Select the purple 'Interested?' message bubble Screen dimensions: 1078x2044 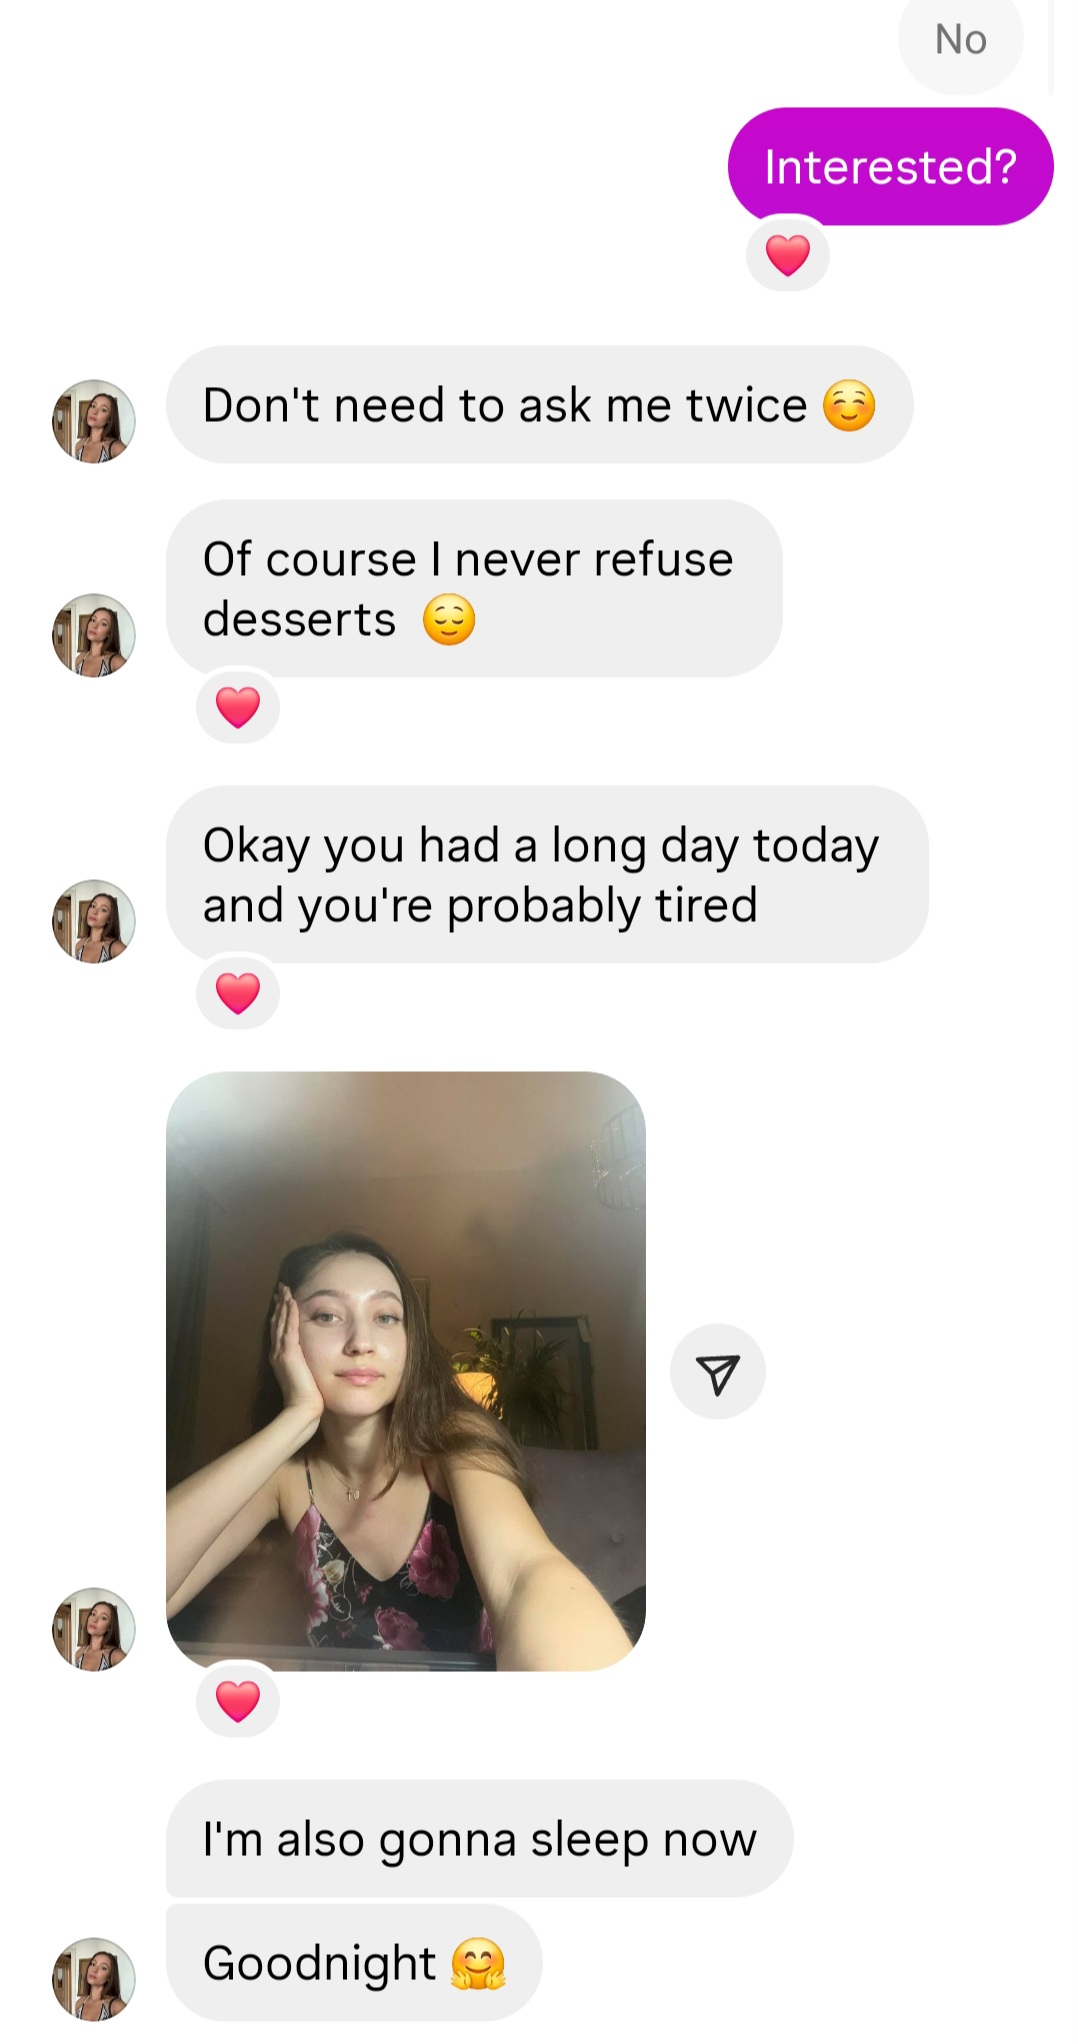point(890,166)
